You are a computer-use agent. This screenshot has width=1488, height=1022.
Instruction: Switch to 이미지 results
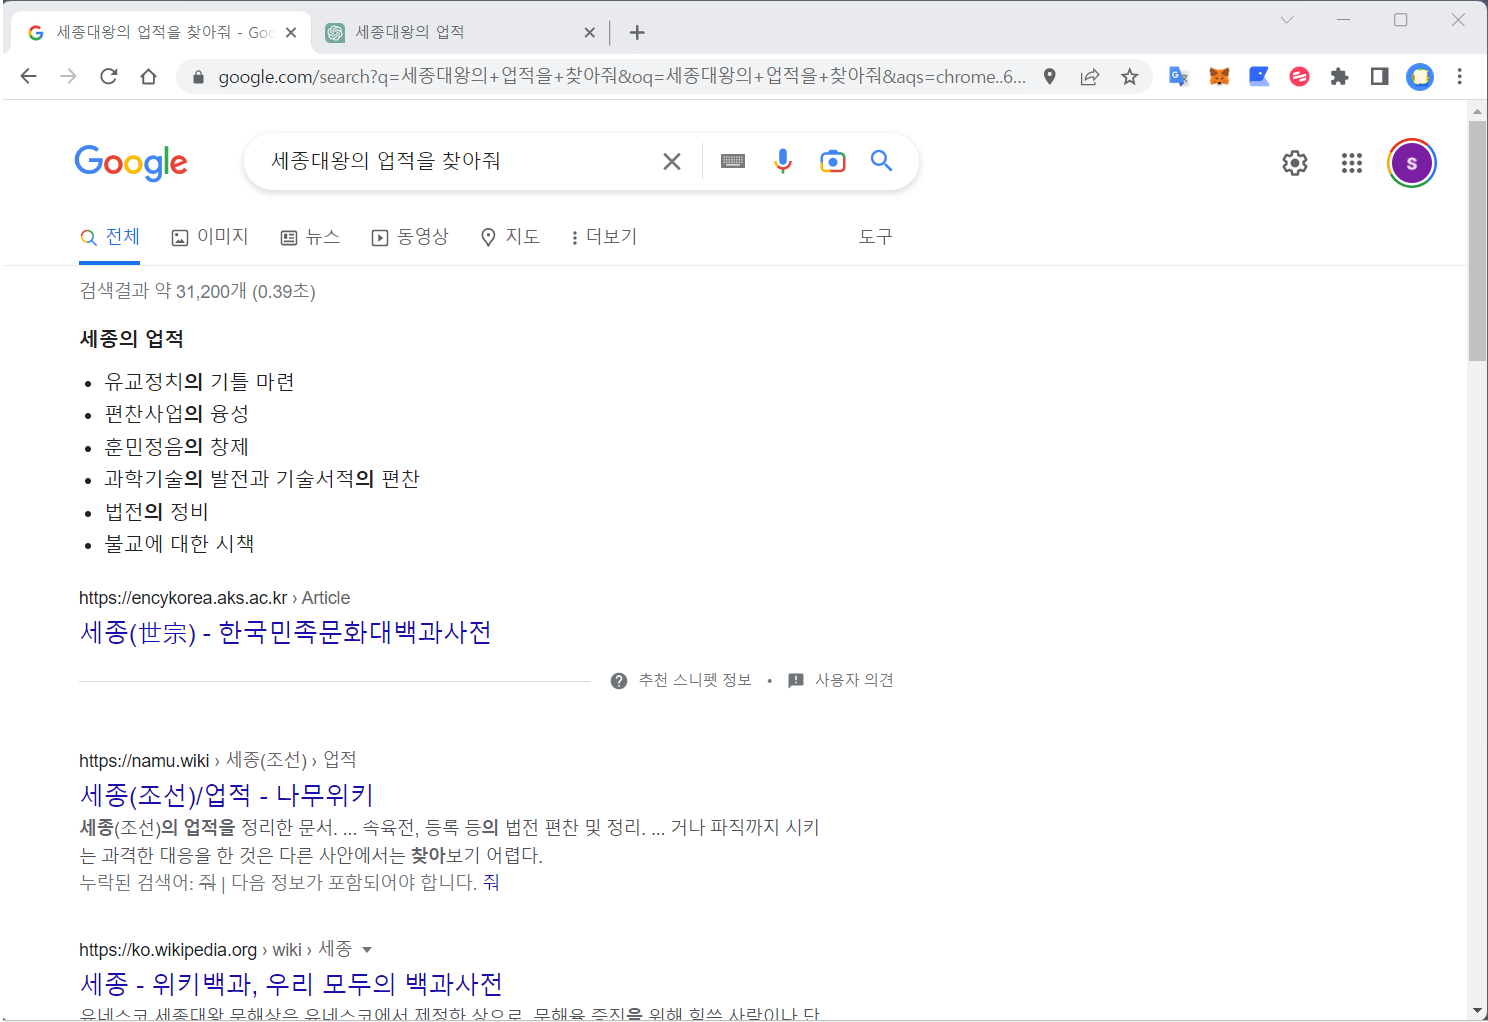210,237
